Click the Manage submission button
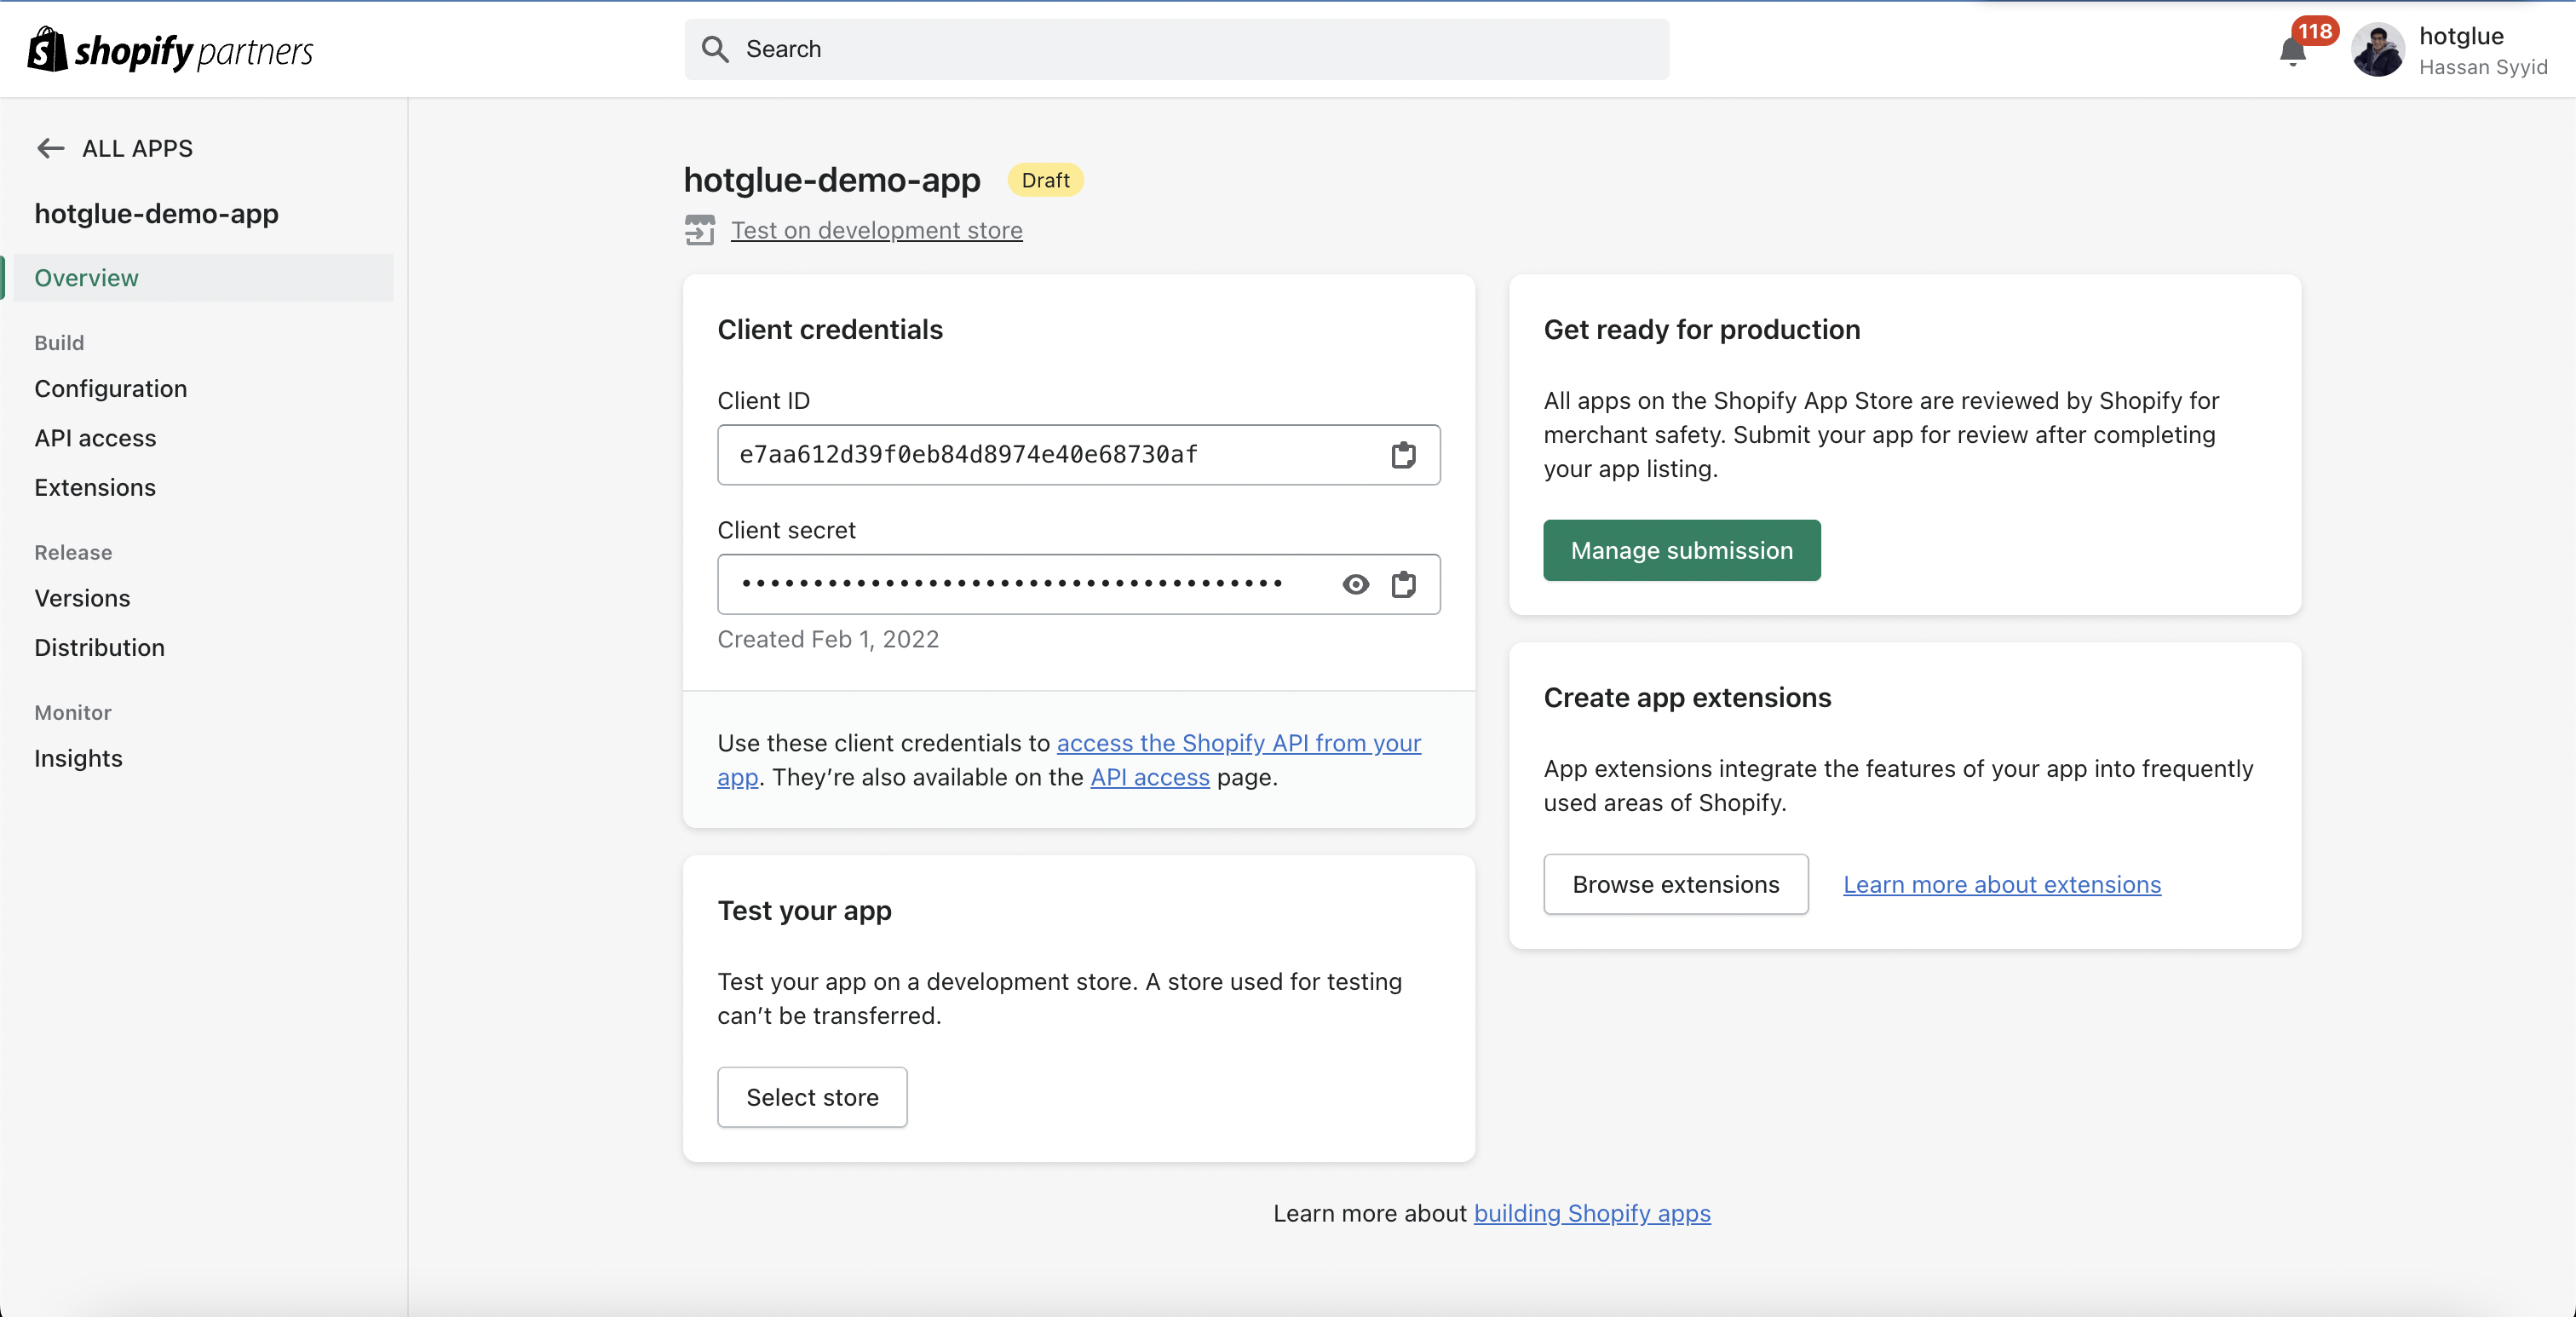This screenshot has height=1317, width=2576. (x=1681, y=550)
